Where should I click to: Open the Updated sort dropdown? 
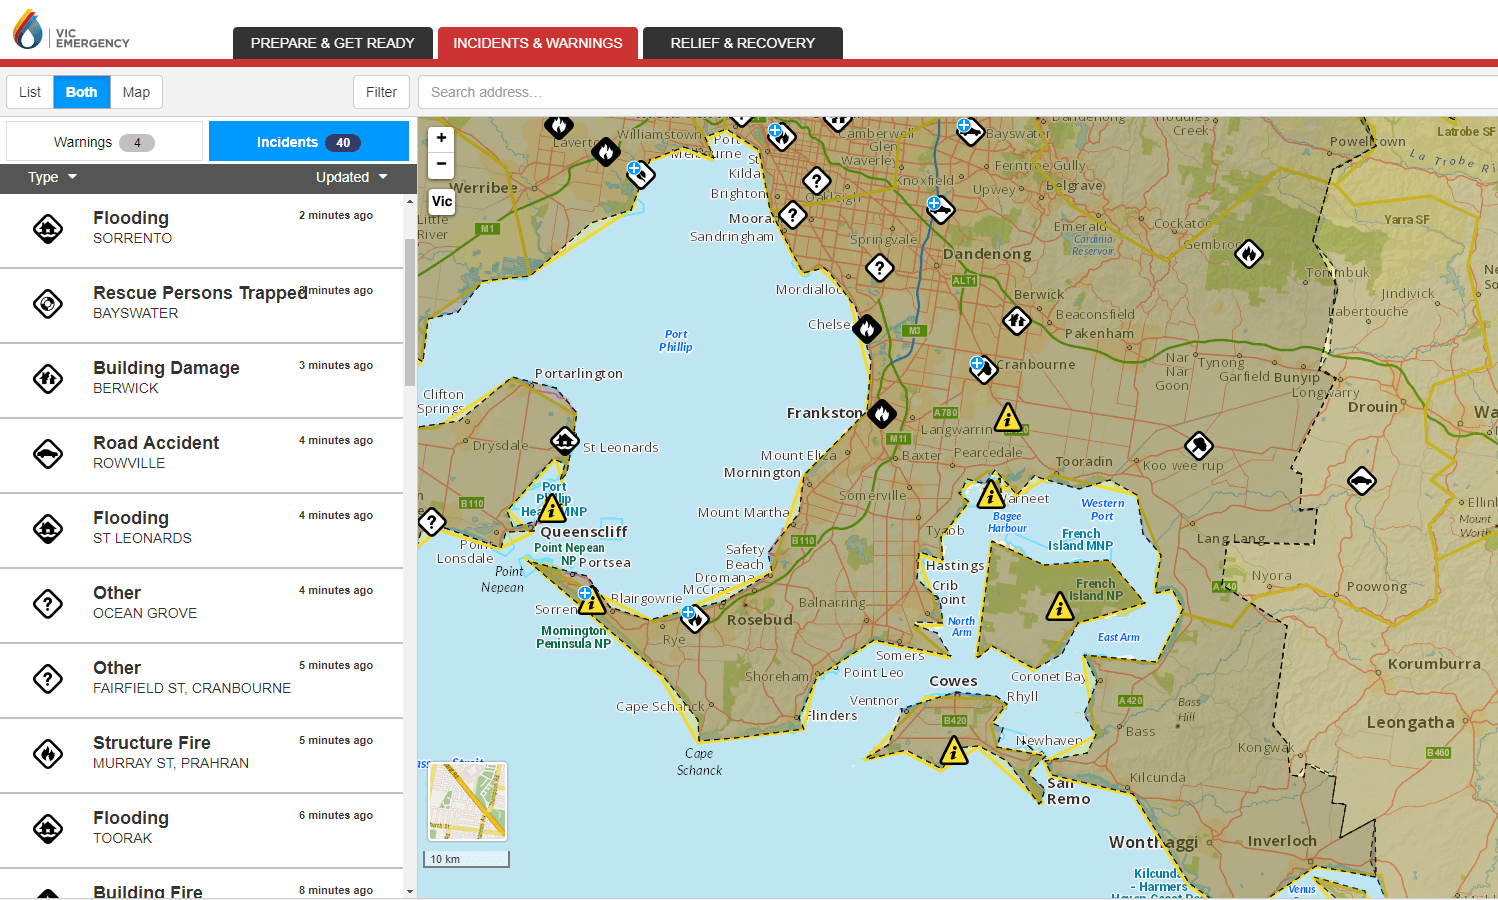point(351,177)
